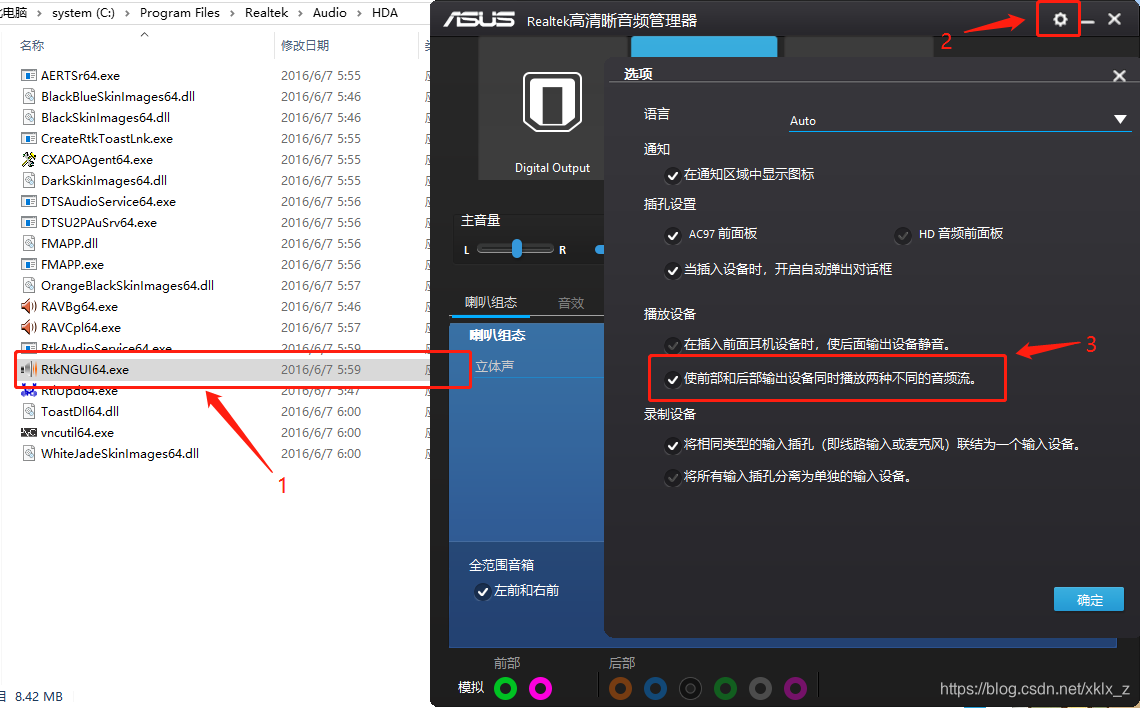The image size is (1140, 708).
Task: Click the RtkNGUI64.exe file icon
Action: pyautogui.click(x=29, y=369)
